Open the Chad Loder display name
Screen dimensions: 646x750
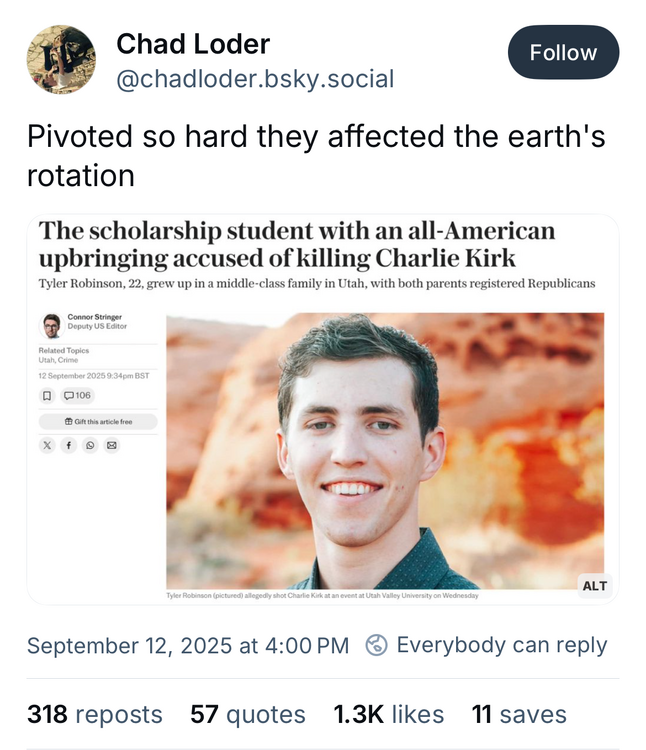(193, 45)
